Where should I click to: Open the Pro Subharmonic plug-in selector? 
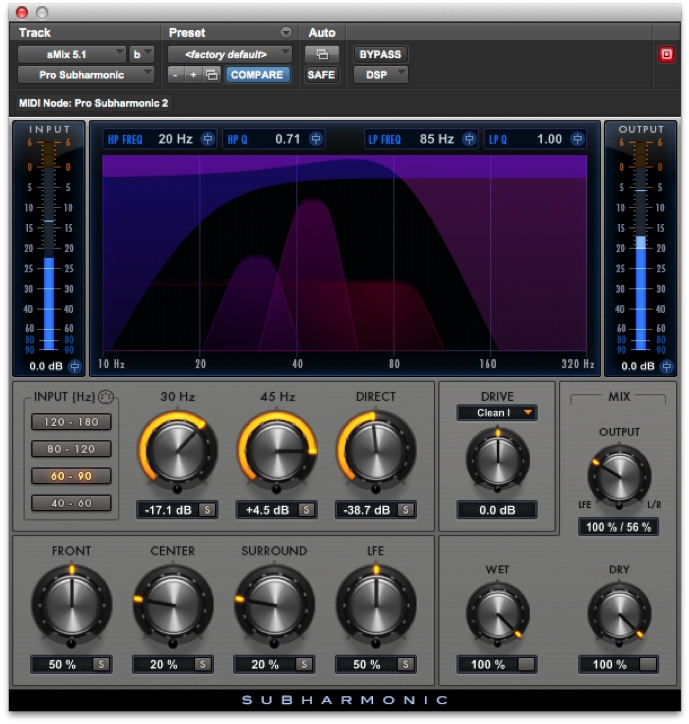85,75
